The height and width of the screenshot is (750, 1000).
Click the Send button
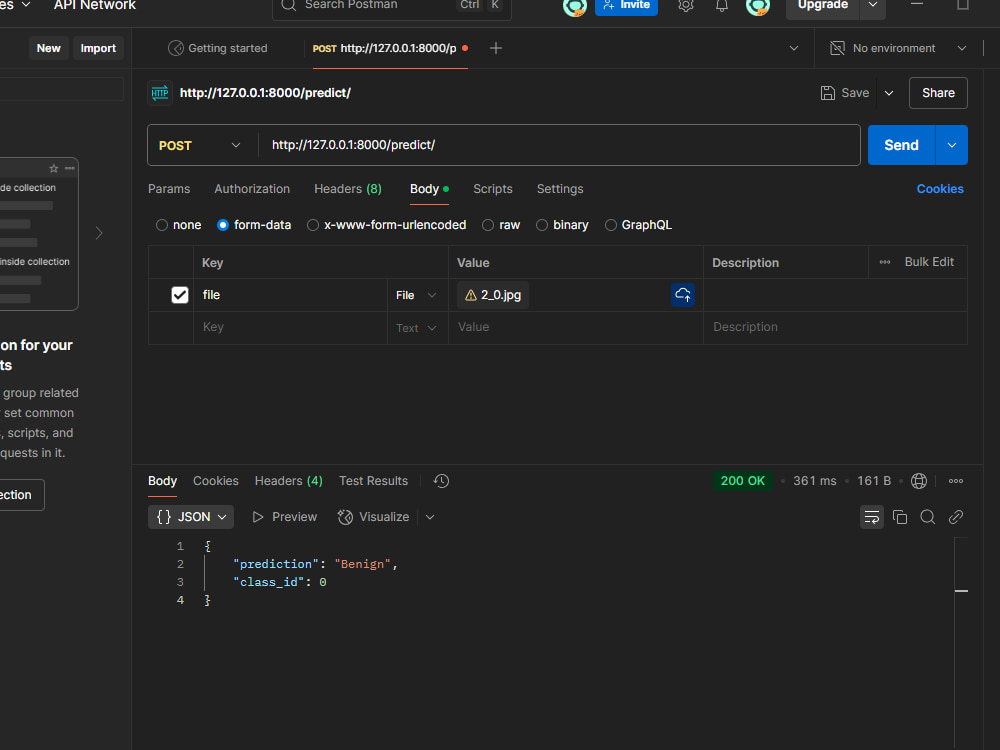click(901, 145)
